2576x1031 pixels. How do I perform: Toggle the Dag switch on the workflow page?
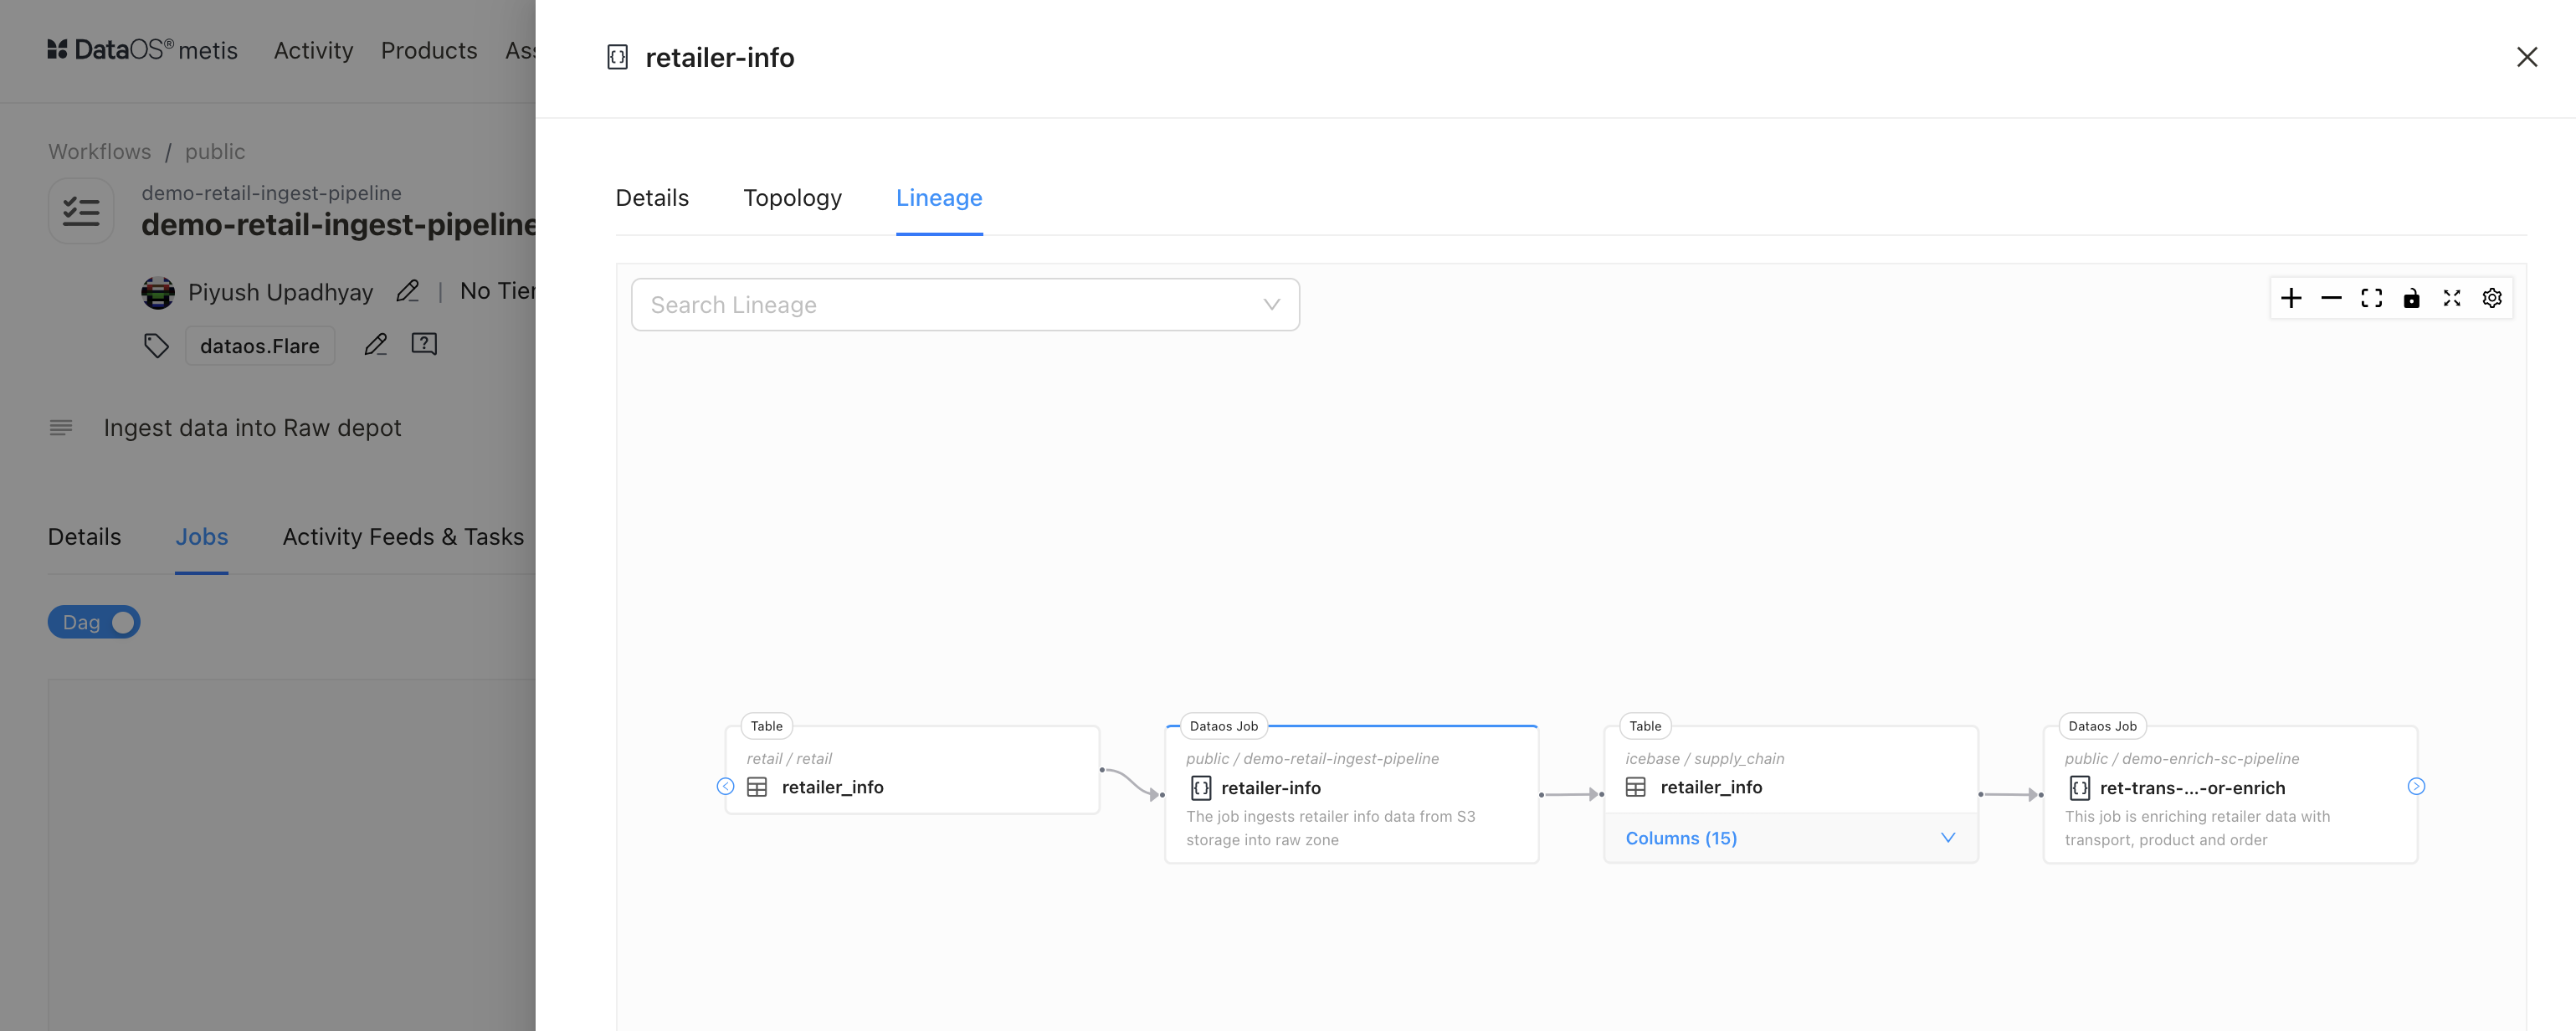point(92,621)
